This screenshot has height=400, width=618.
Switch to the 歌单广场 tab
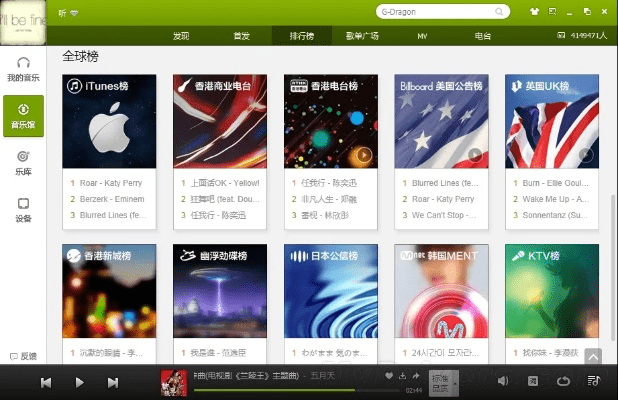pos(362,36)
